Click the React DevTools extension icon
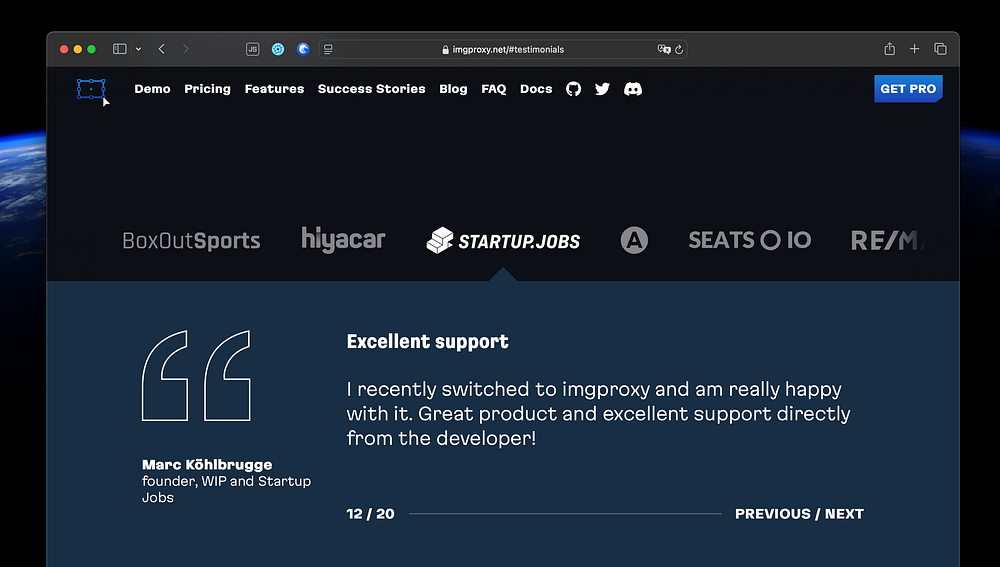Viewport: 1000px width, 567px height. 278,49
